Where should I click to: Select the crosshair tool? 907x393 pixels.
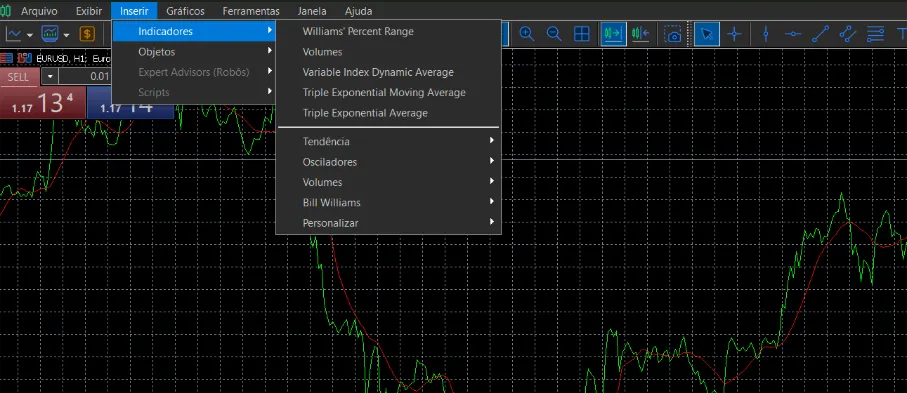735,34
